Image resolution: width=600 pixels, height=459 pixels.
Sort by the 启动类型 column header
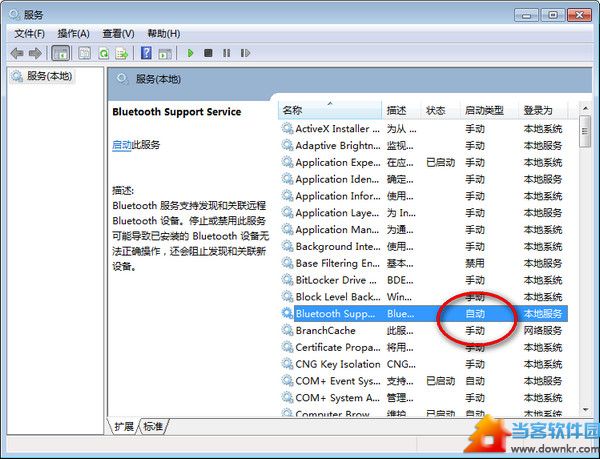point(489,111)
